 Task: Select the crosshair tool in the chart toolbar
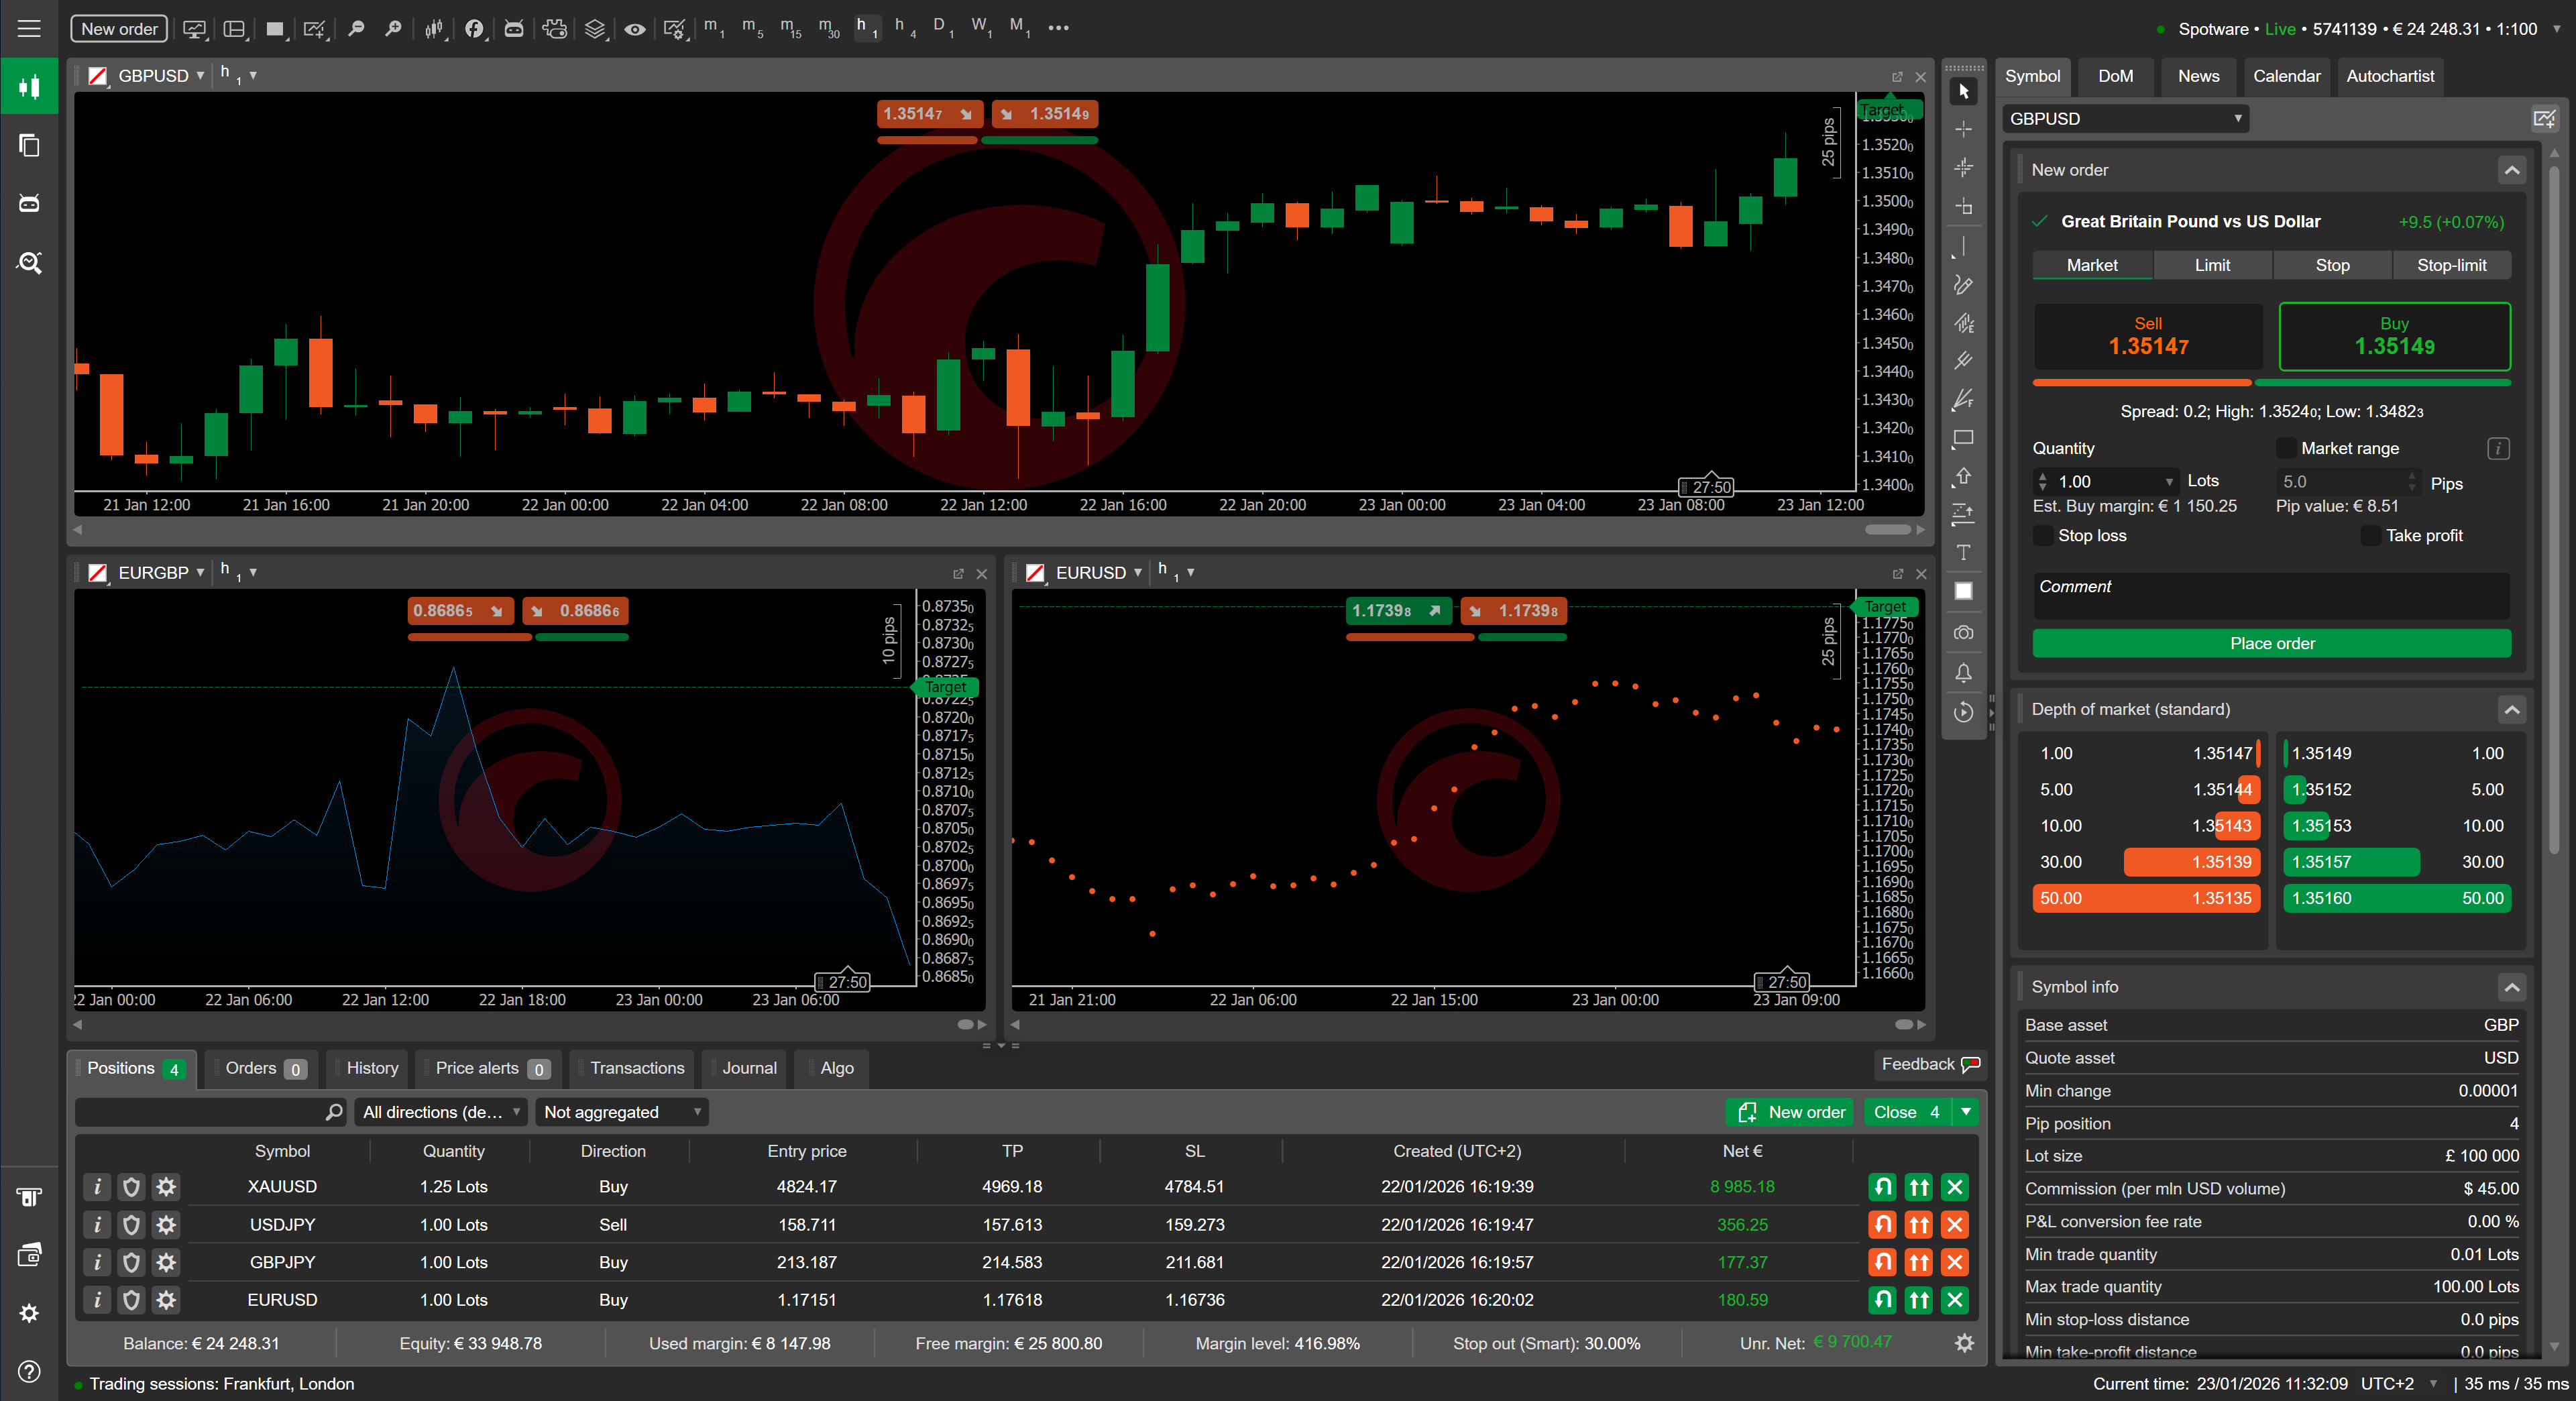click(1963, 128)
